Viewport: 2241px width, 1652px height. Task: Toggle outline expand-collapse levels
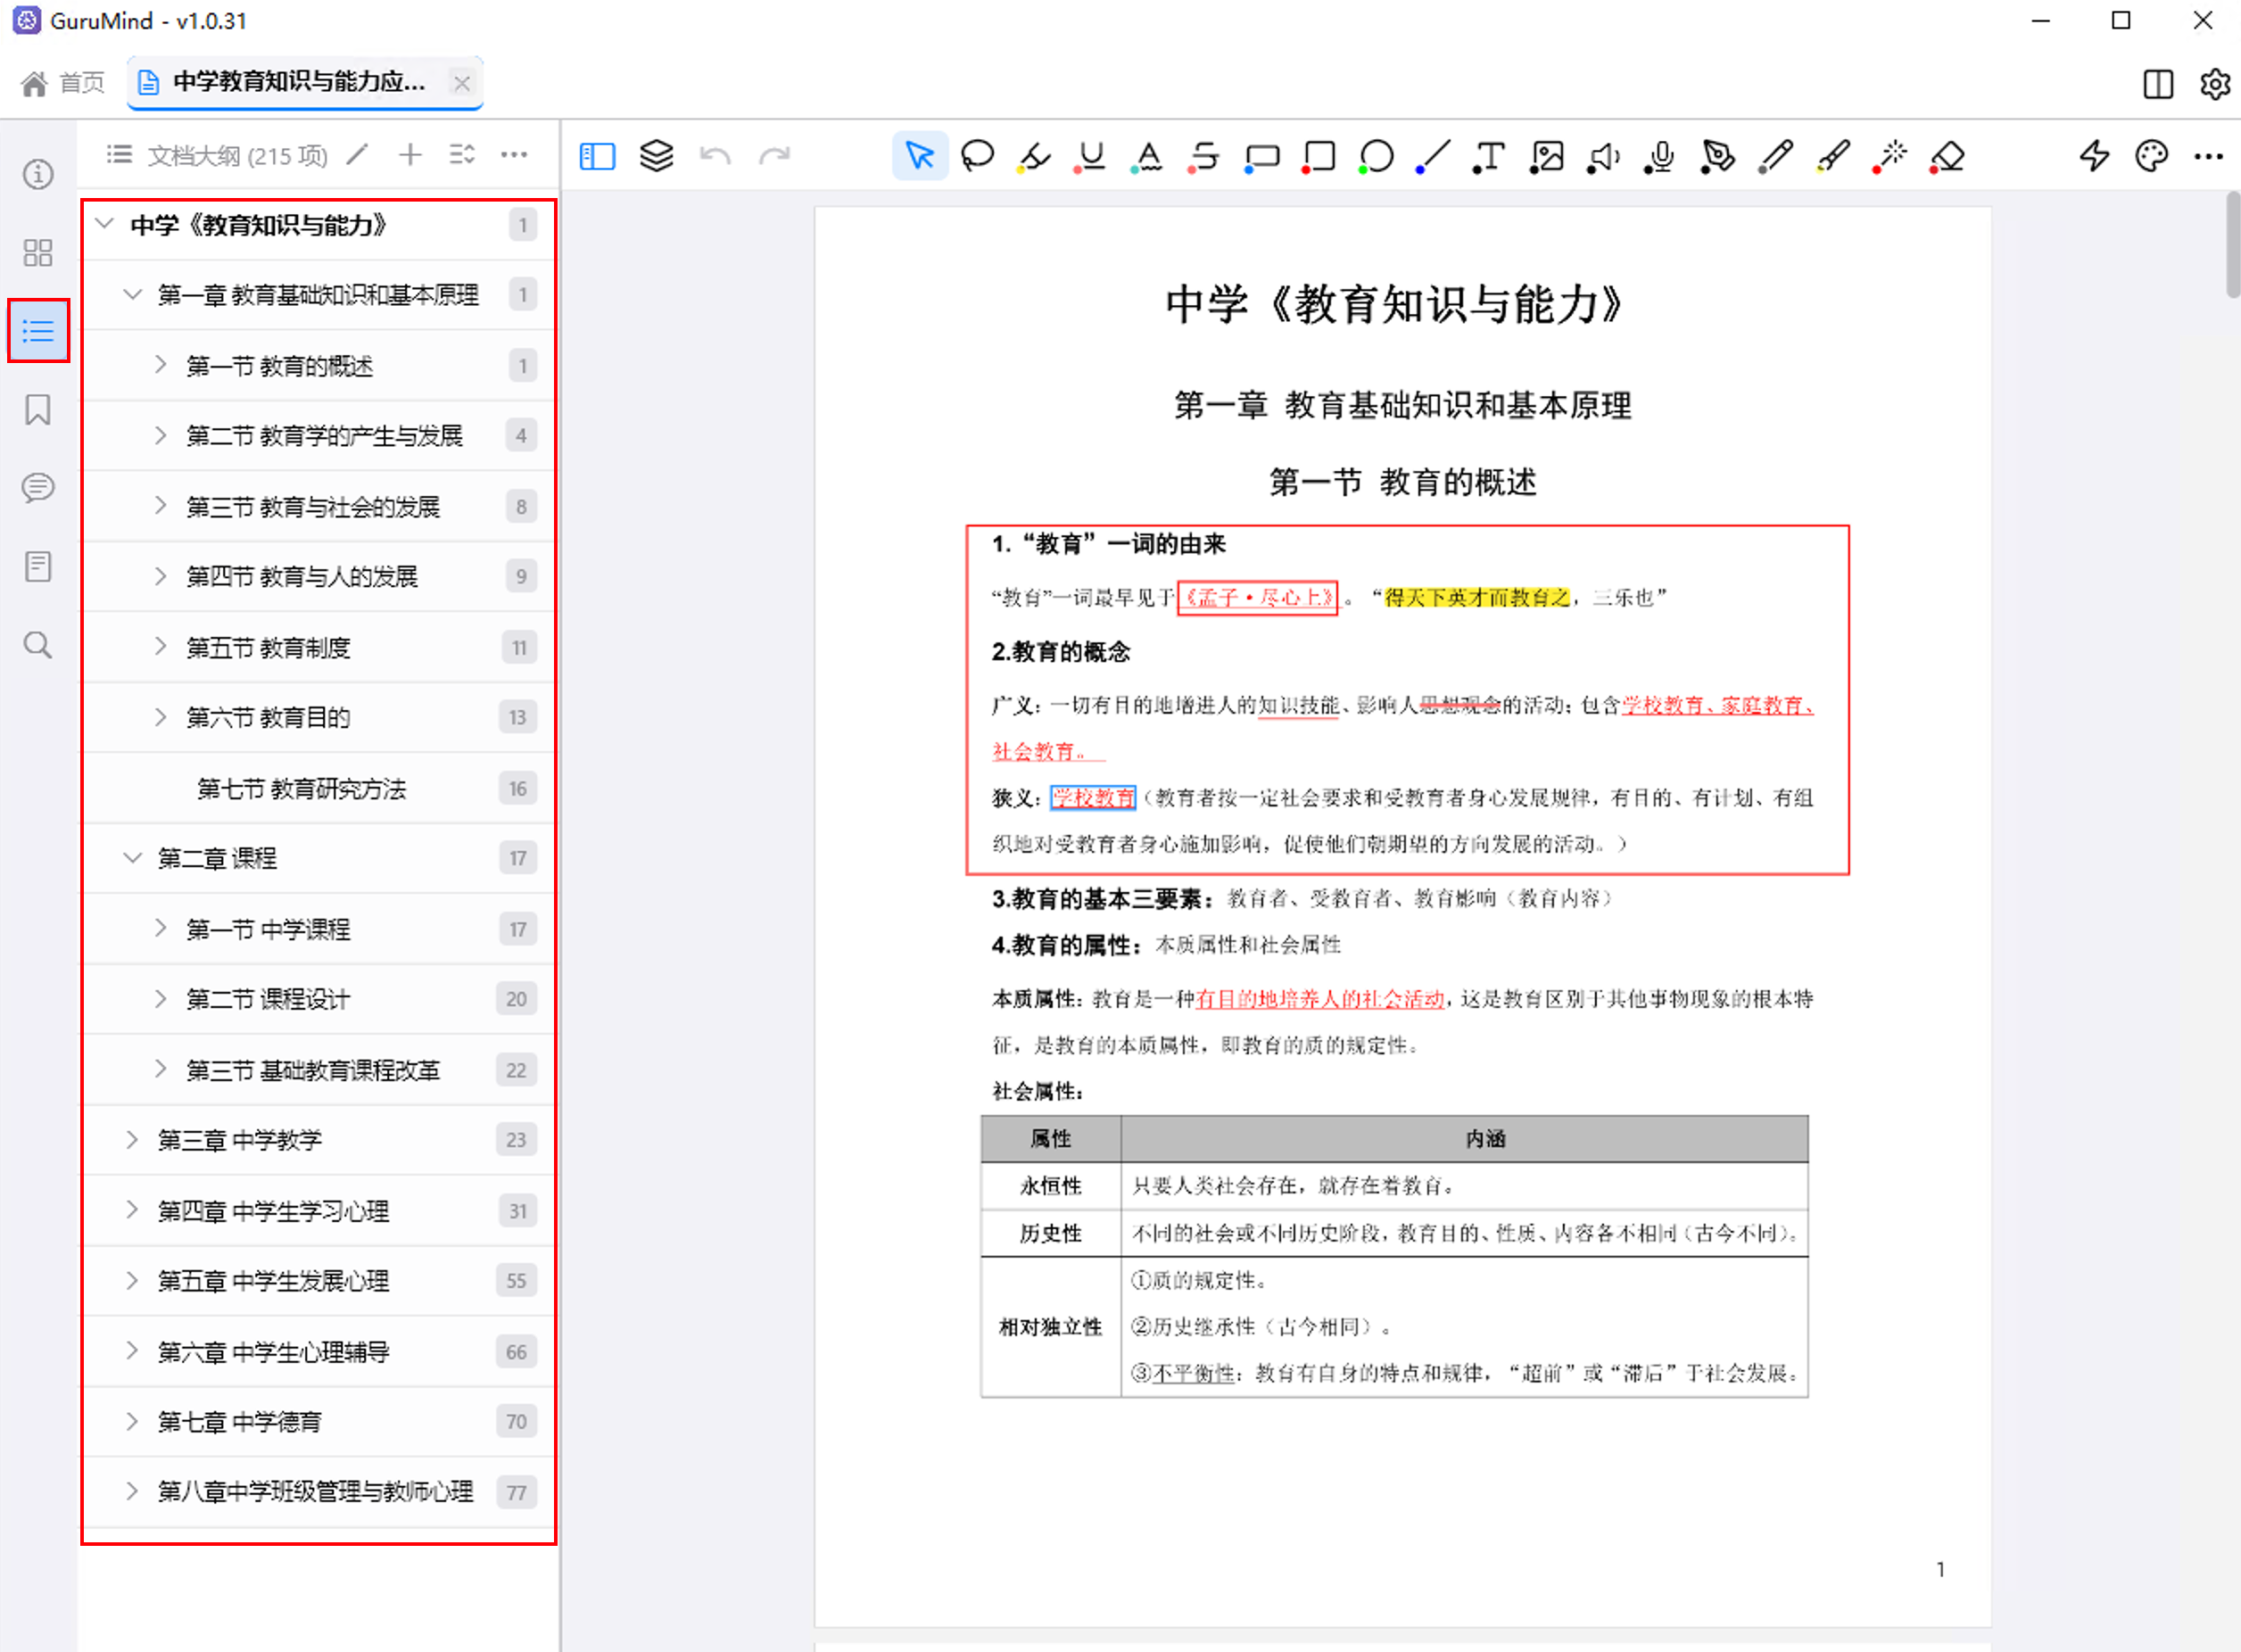click(x=462, y=155)
